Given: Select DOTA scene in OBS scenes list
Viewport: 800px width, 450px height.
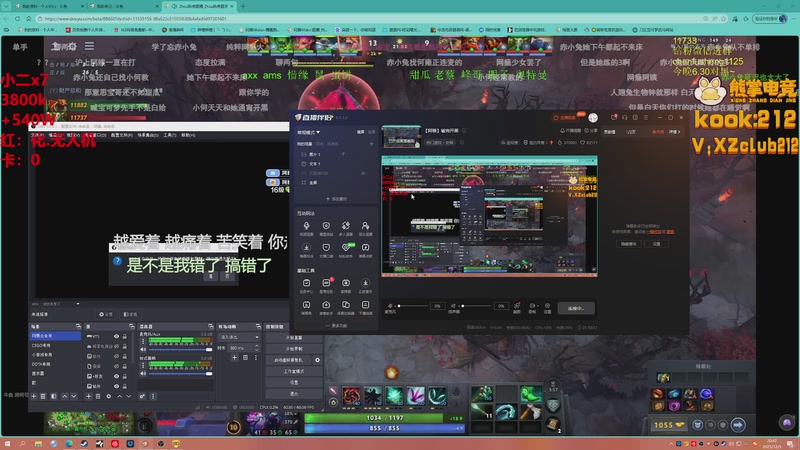Looking at the screenshot, I should pos(41,364).
